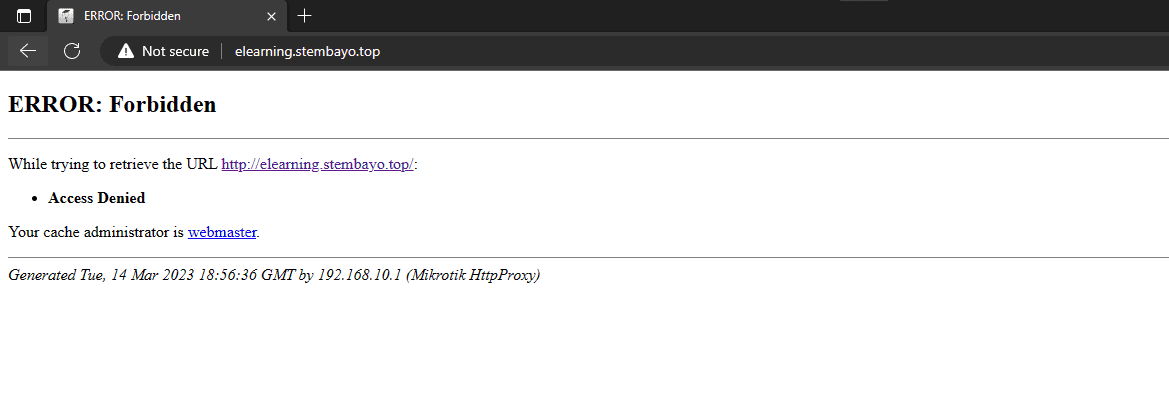This screenshot has width=1169, height=394.
Task: Reload the page with refresh icon
Action: pos(72,51)
